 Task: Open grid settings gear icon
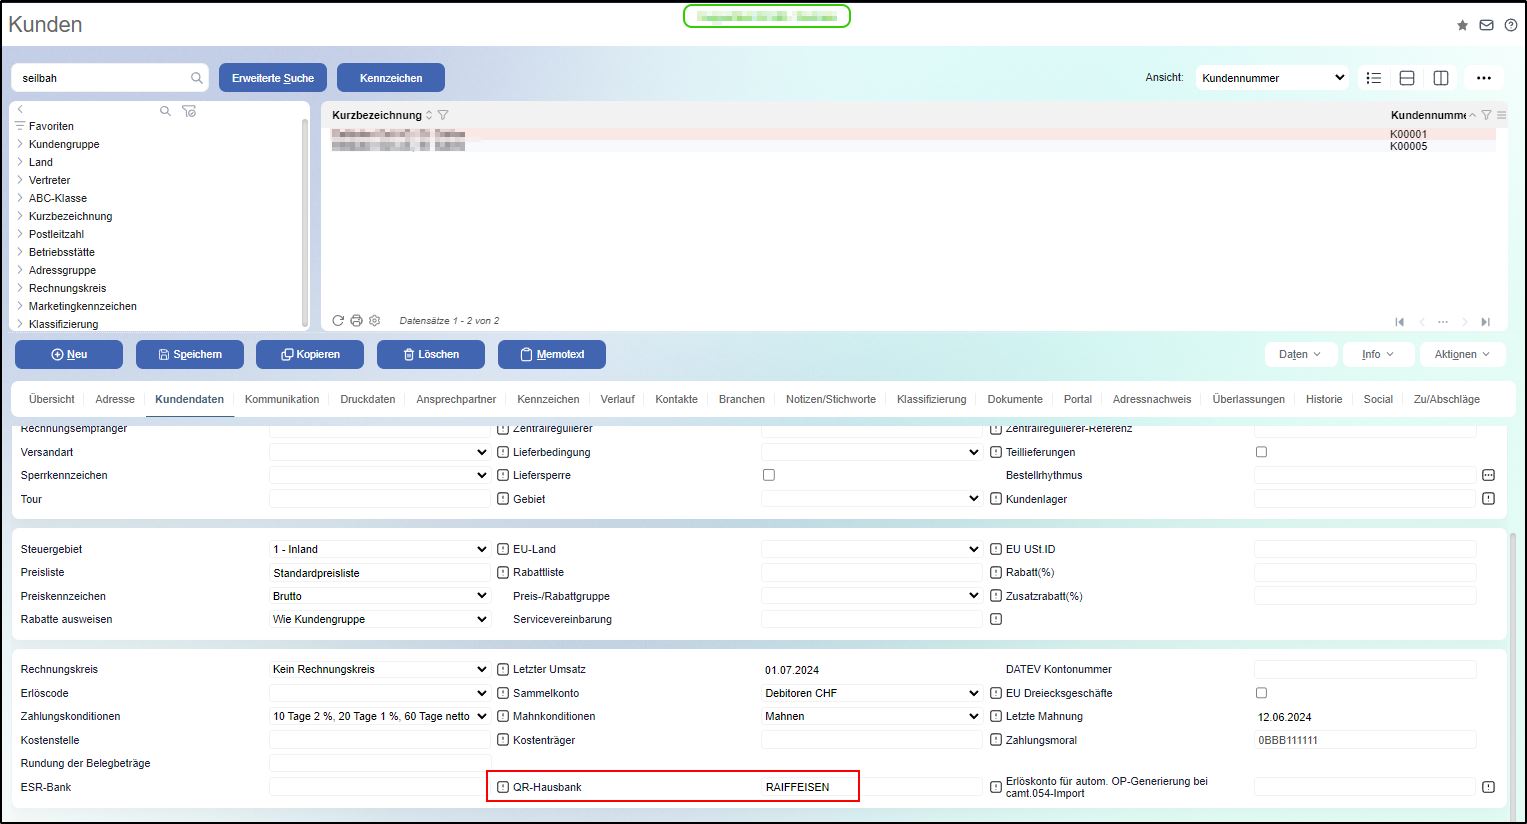(x=374, y=321)
